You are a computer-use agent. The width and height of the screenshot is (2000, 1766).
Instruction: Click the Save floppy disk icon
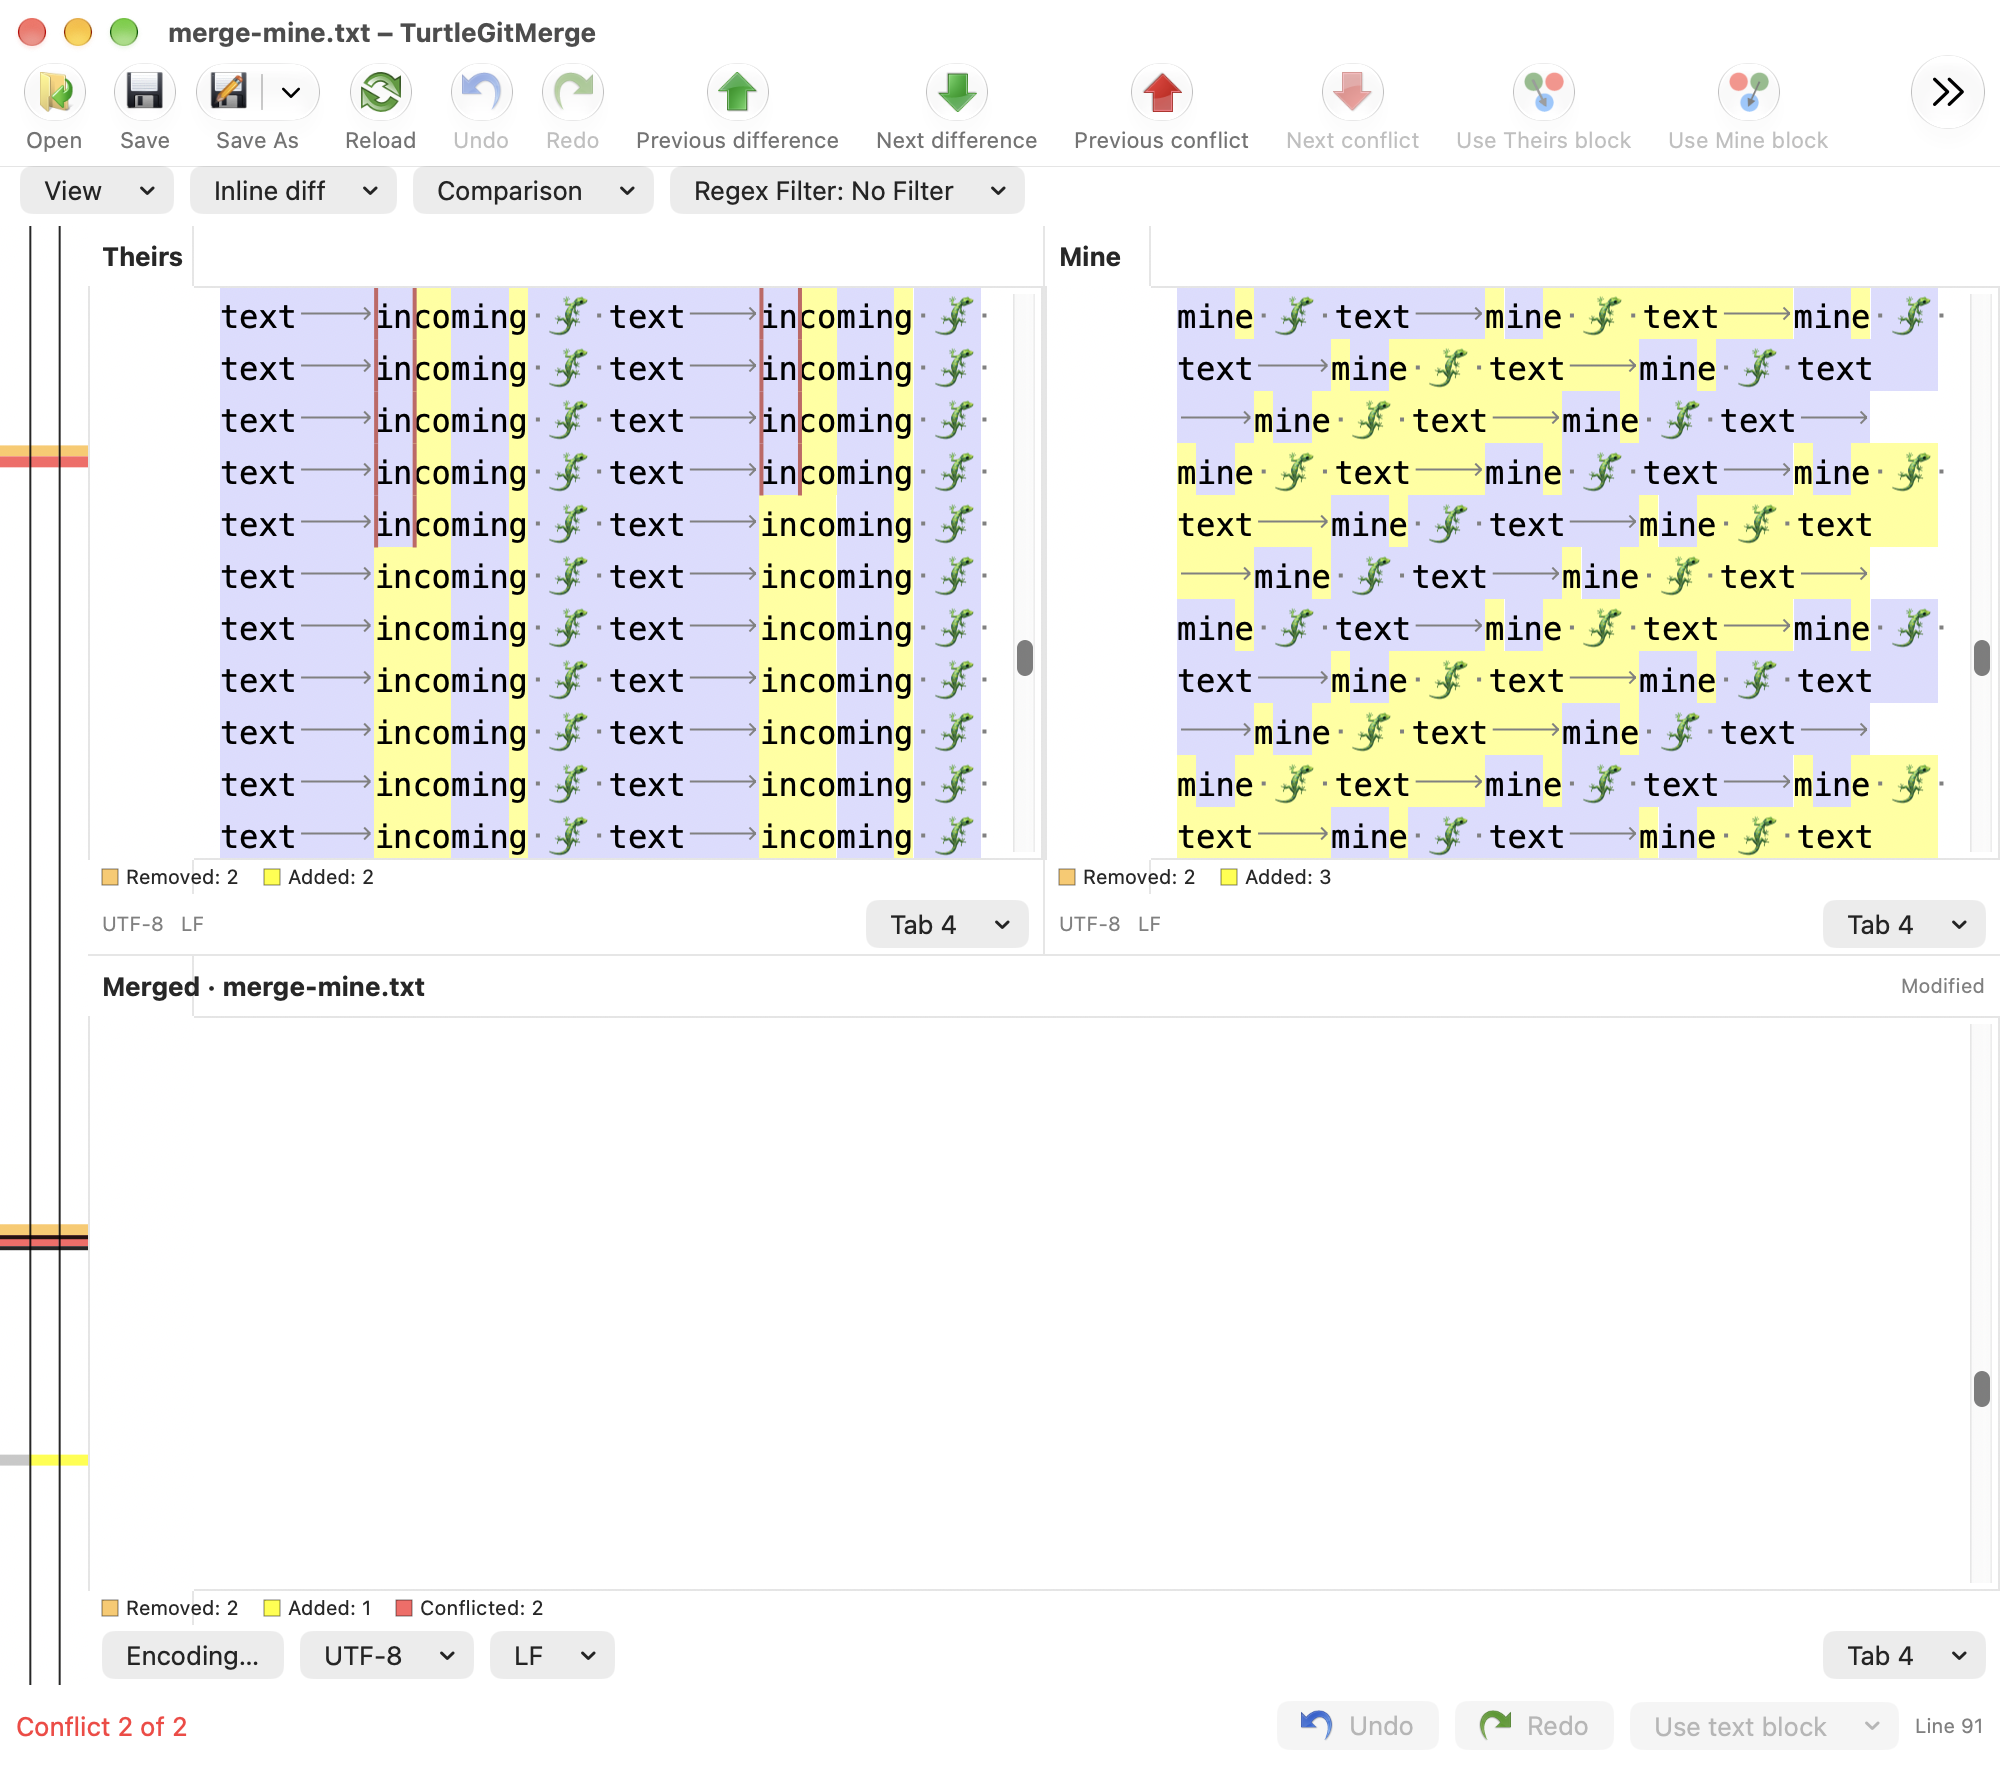point(145,93)
